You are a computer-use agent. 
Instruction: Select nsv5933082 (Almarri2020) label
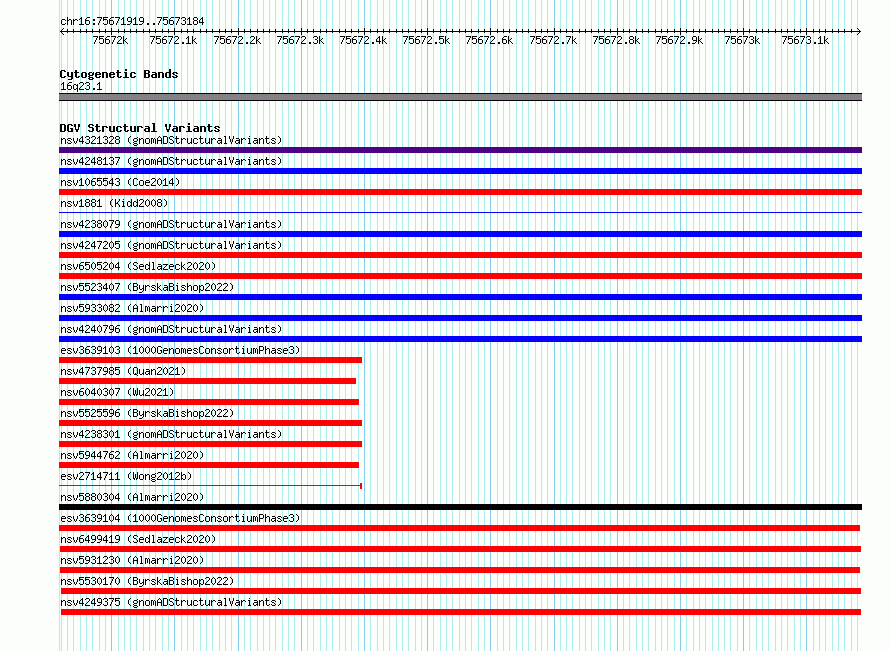(x=132, y=308)
